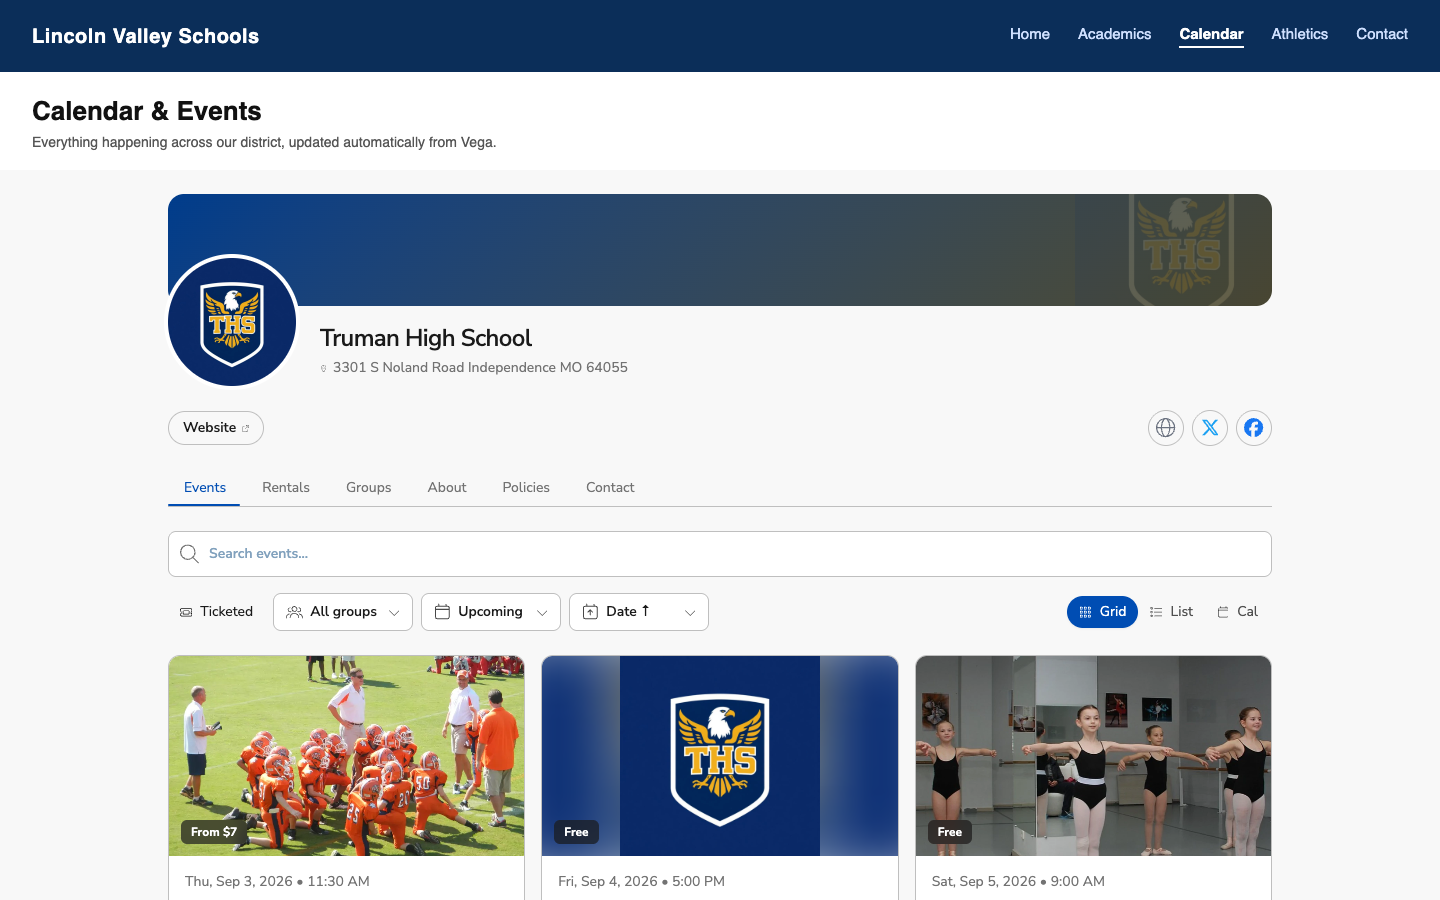The image size is (1440, 900).
Task: Click the Truman High School round logo
Action: pos(232,322)
